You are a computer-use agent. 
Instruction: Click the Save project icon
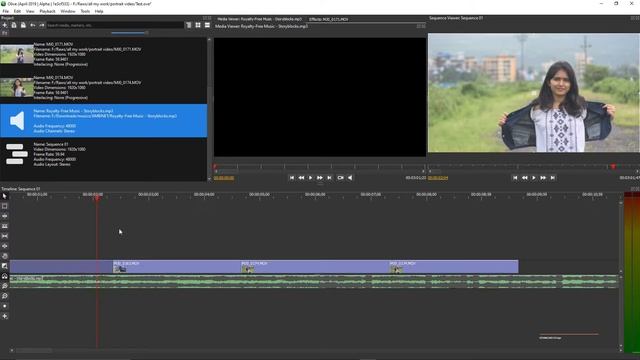point(23,25)
